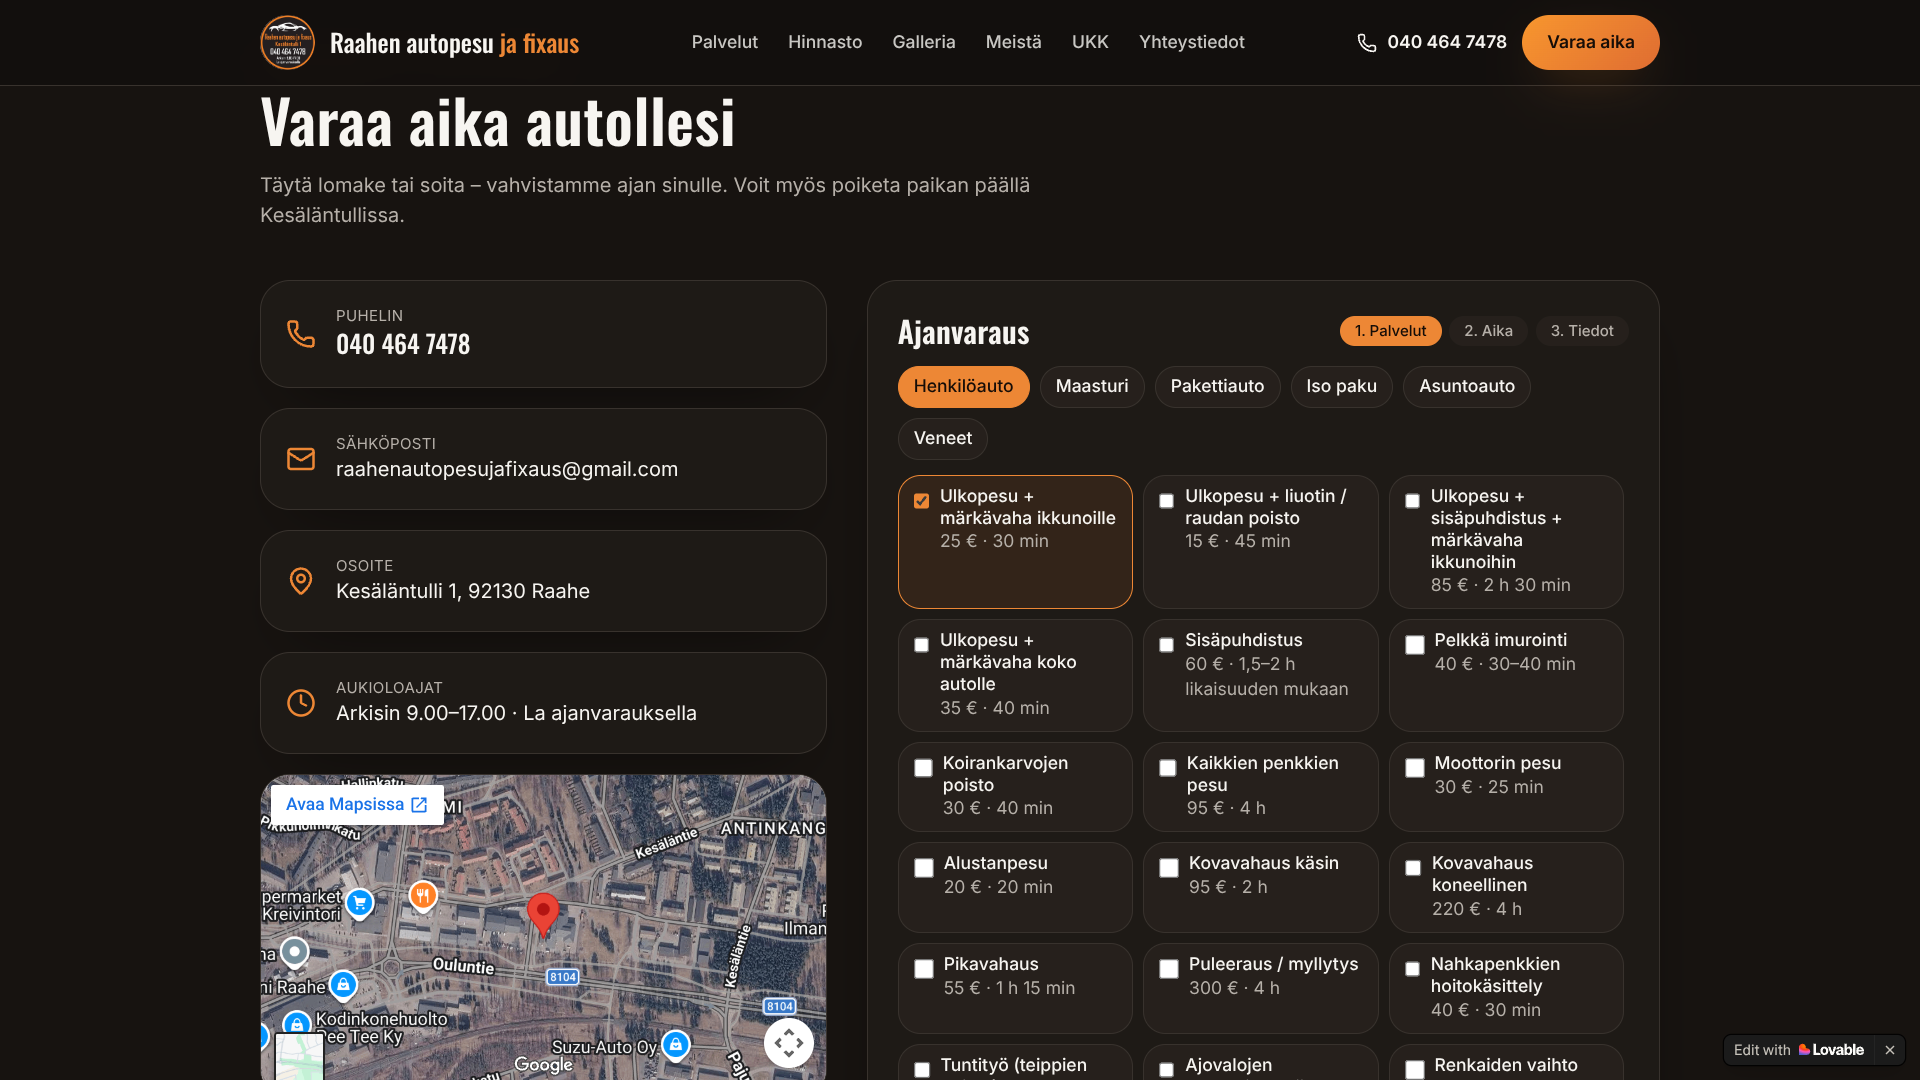Screen dimensions: 1920x1080
Task: Click the Raahen autopesu round logo
Action: (287, 42)
